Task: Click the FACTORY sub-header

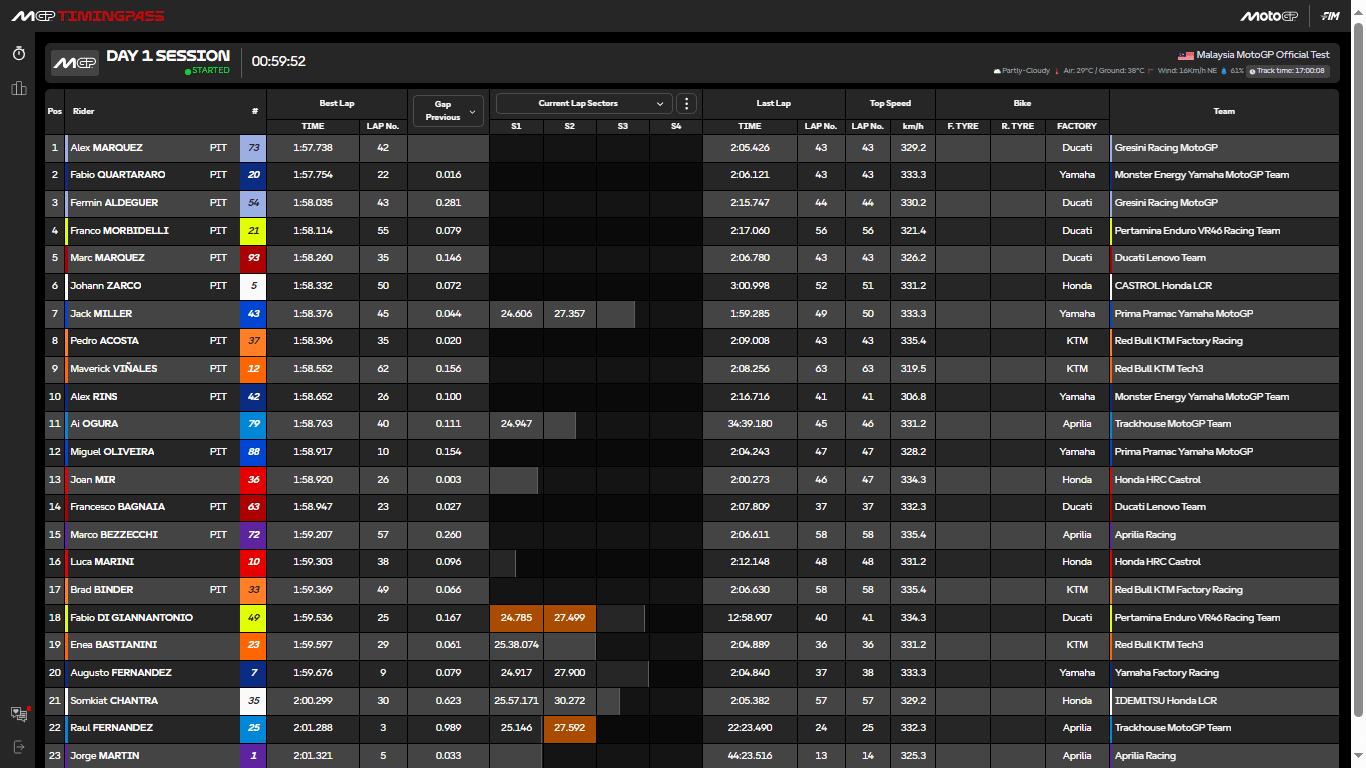Action: click(x=1077, y=126)
